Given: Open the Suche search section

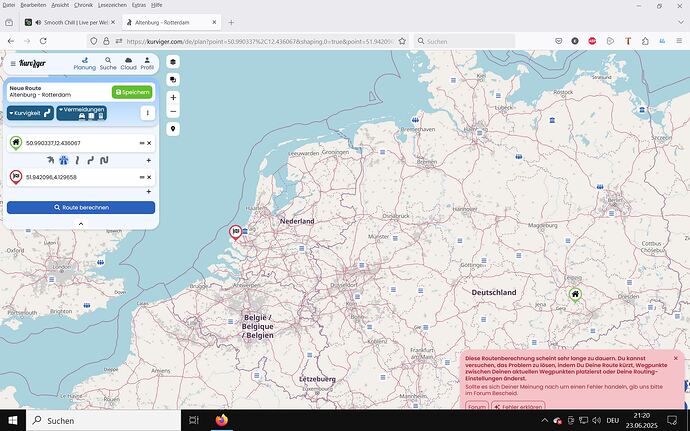Looking at the screenshot, I should (108, 64).
